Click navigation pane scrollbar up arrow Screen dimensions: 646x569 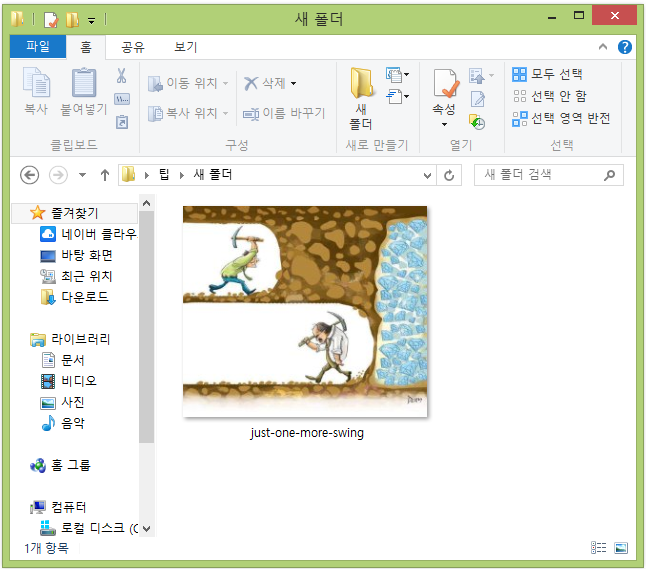[146, 203]
